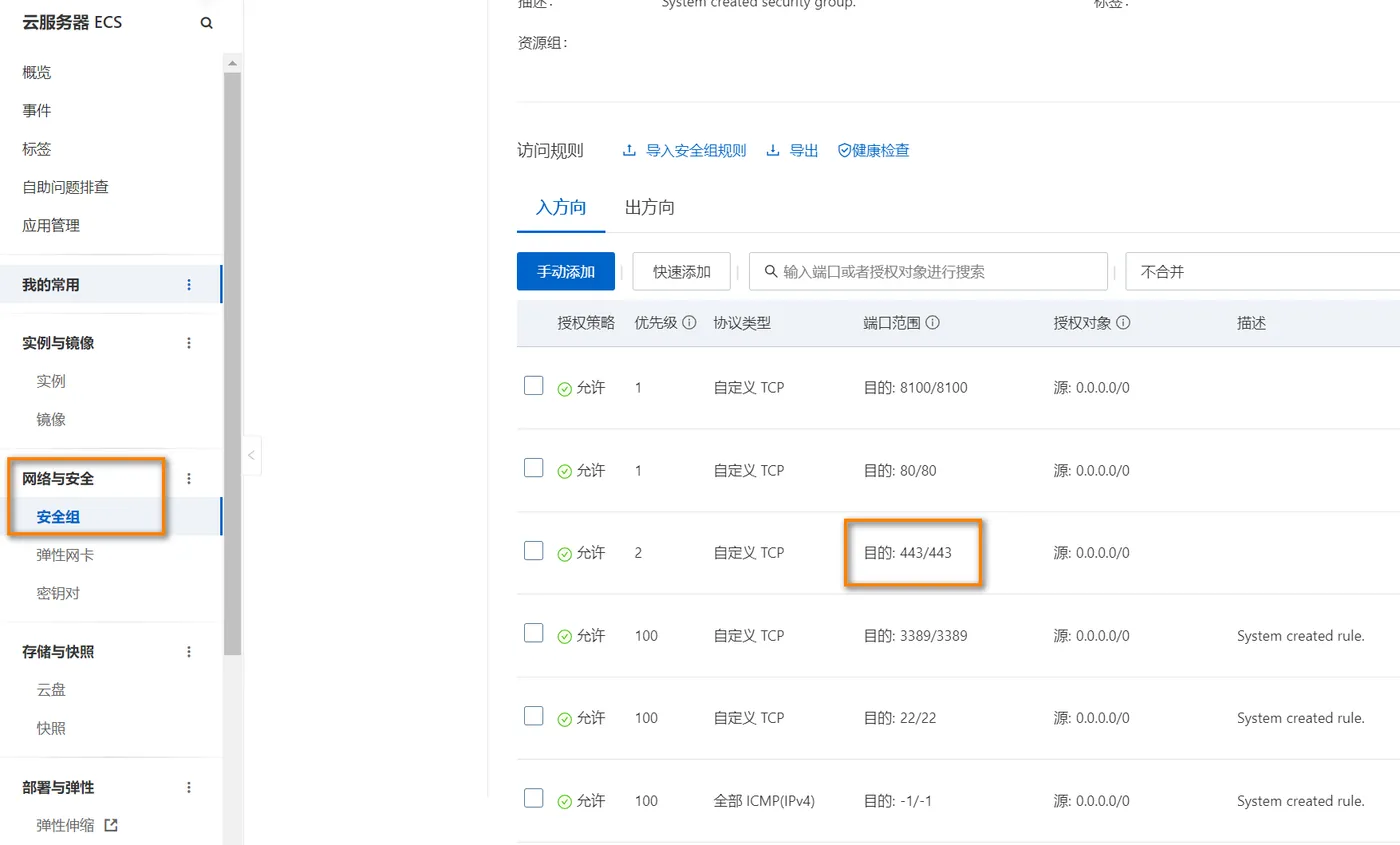The image size is (1400, 845).
Task: Click the 目的: 3389/3389 port cell
Action: pos(916,636)
